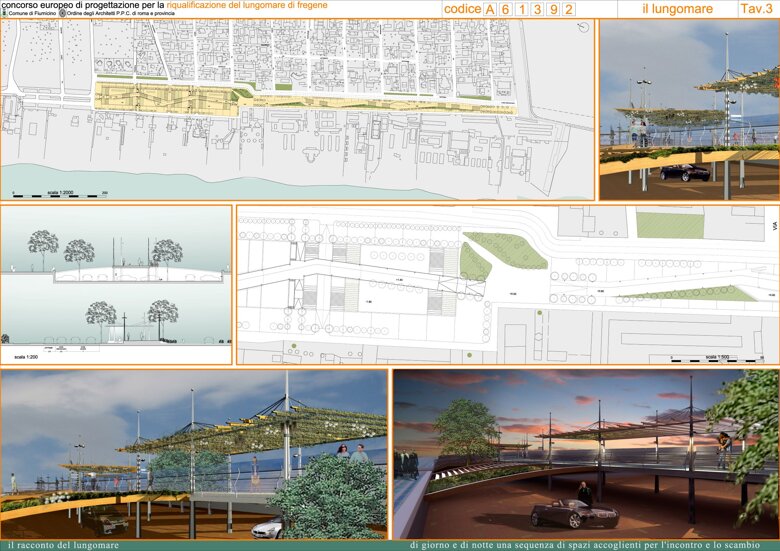Screen dimensions: 780x551
Task: Click the green hatched square in detail plan
Action: [x=670, y=225]
